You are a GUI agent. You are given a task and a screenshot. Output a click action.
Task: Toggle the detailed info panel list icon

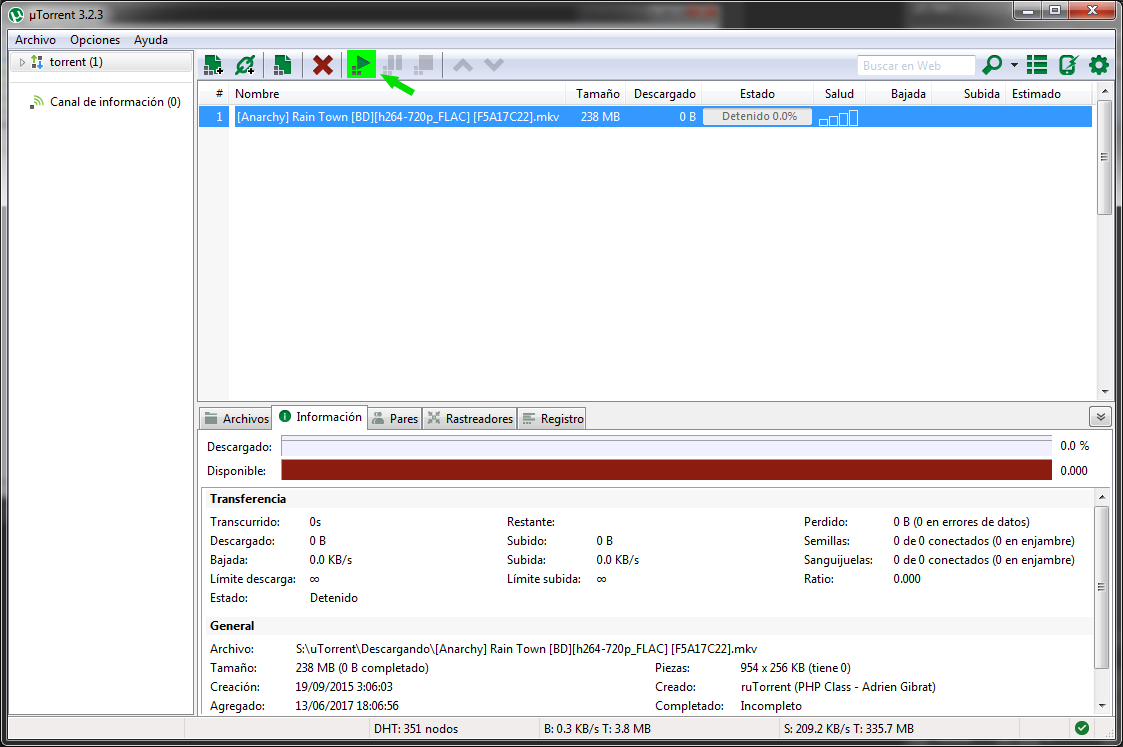(1037, 64)
